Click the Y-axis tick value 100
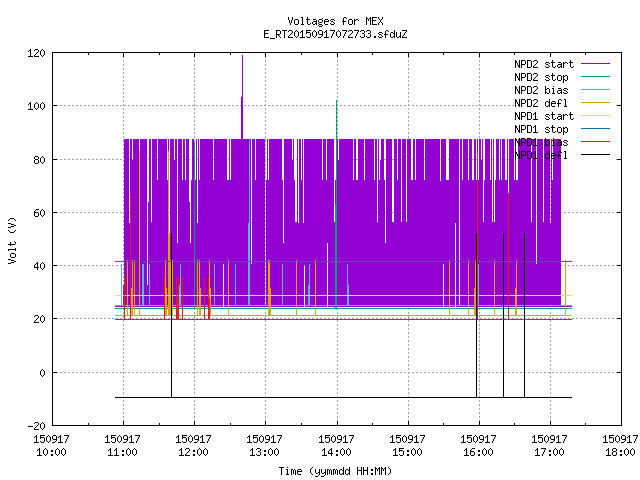This screenshot has height=480, width=640. (x=37, y=106)
